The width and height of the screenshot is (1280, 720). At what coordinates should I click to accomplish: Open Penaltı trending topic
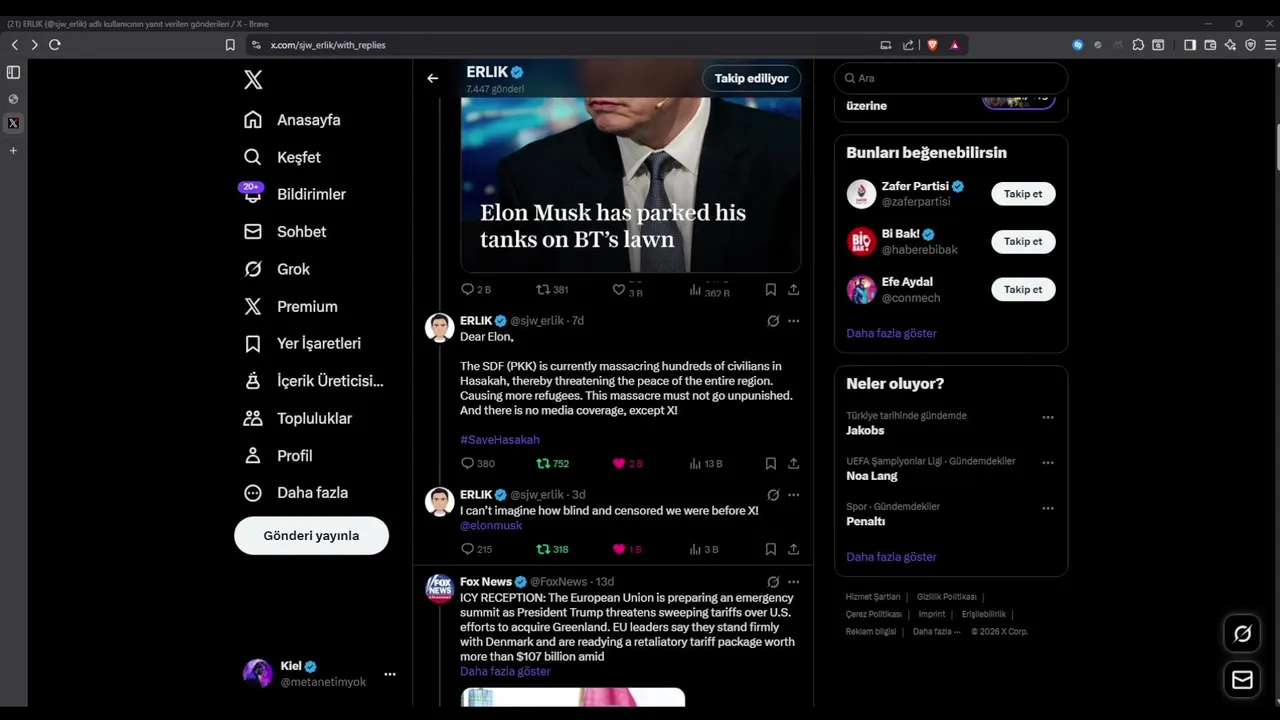tap(866, 522)
